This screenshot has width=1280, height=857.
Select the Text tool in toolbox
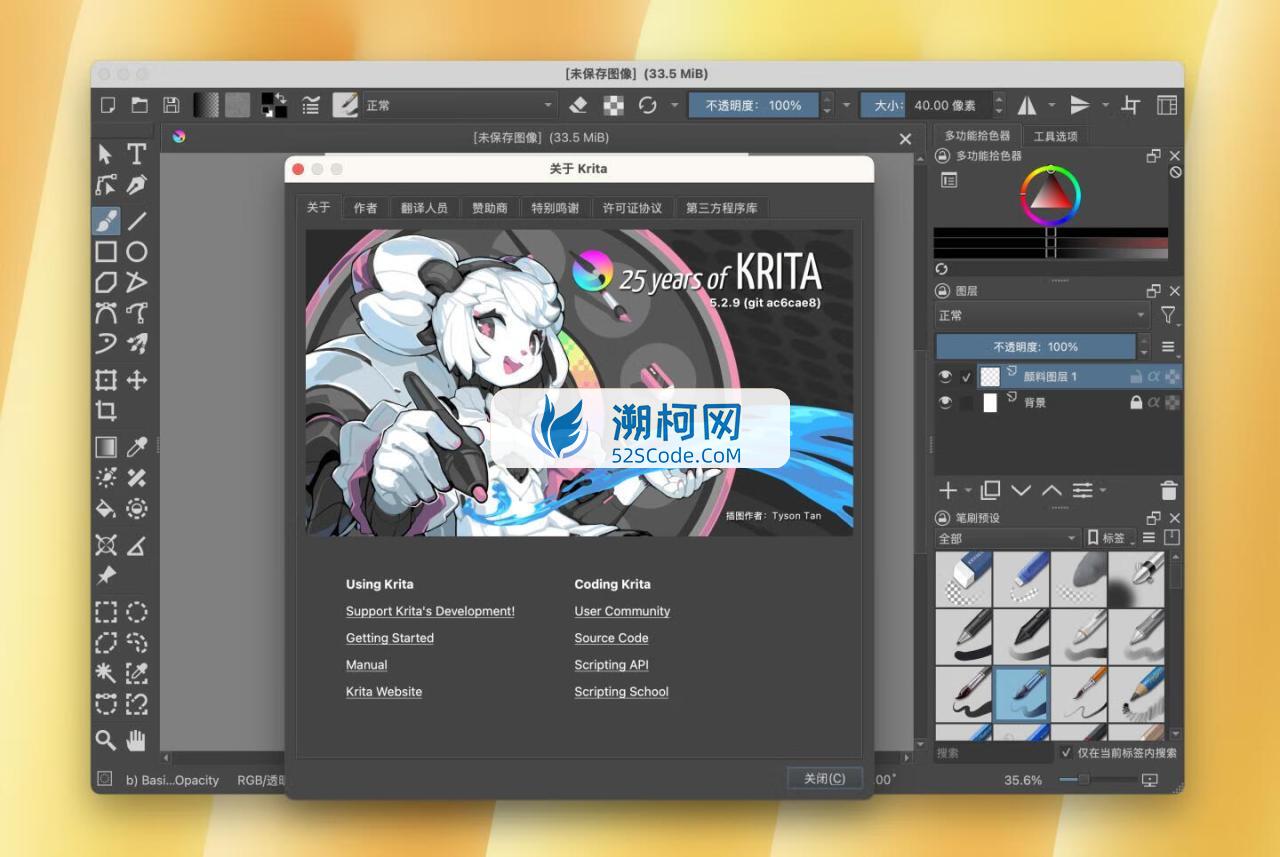(x=137, y=153)
